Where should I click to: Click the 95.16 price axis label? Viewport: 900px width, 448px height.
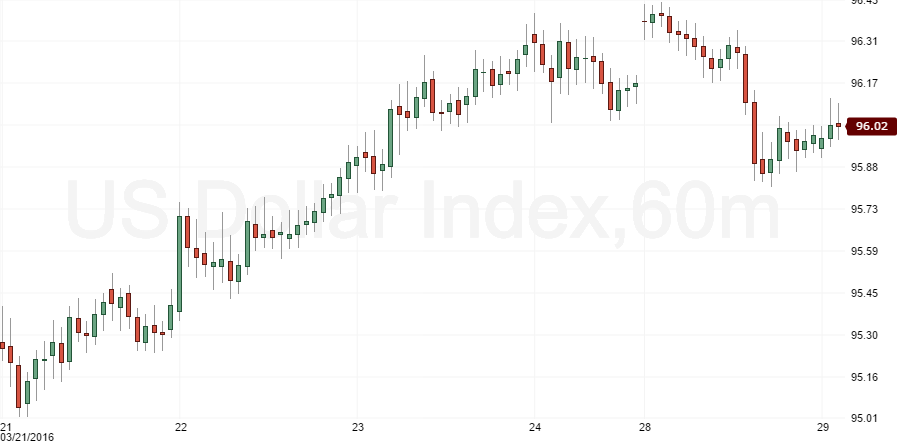[864, 377]
